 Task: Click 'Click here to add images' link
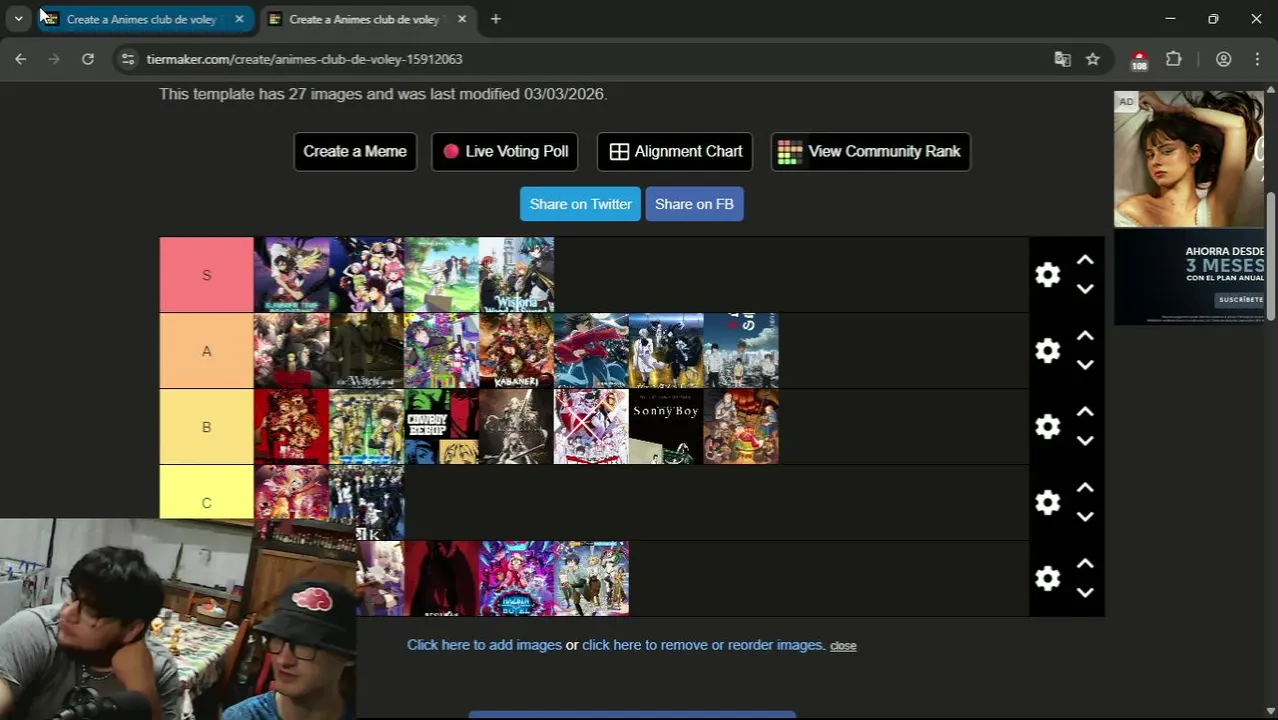coord(484,645)
